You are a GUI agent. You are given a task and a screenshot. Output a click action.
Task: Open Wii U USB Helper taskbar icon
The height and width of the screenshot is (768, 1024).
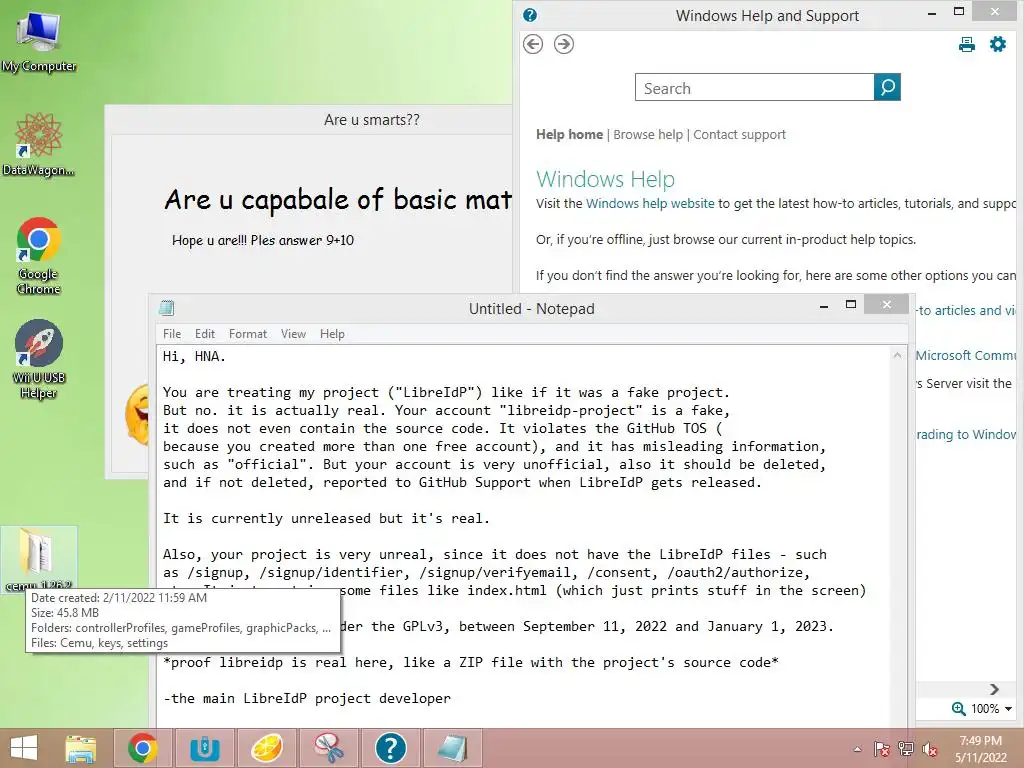[x=204, y=748]
